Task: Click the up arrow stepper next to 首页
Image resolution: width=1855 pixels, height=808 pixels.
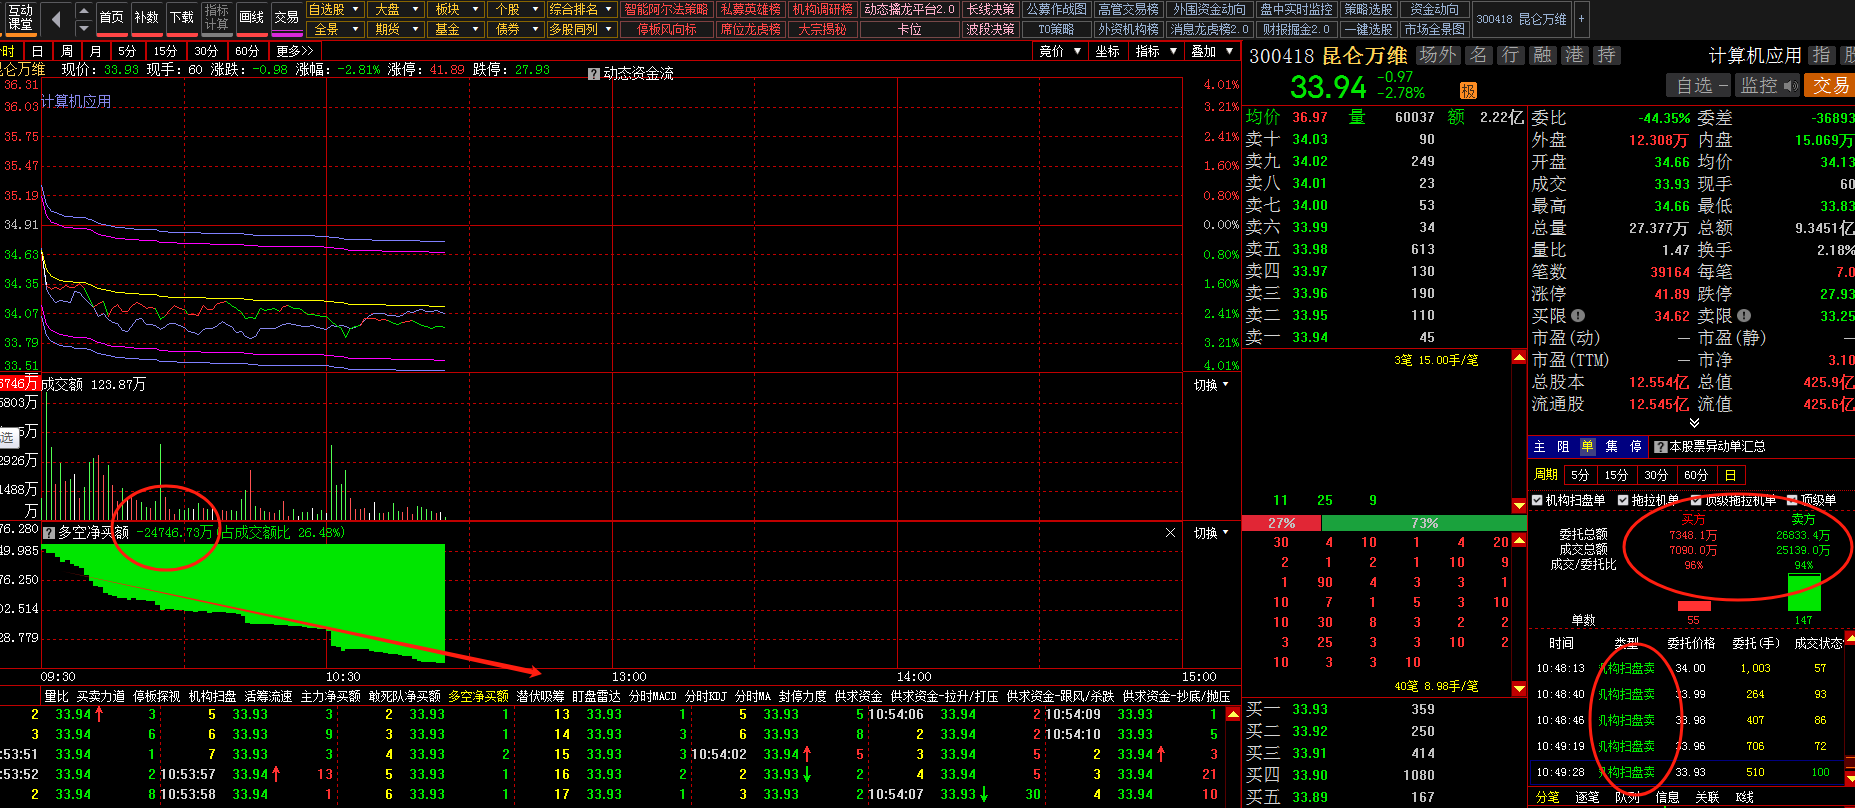Action: tap(84, 9)
